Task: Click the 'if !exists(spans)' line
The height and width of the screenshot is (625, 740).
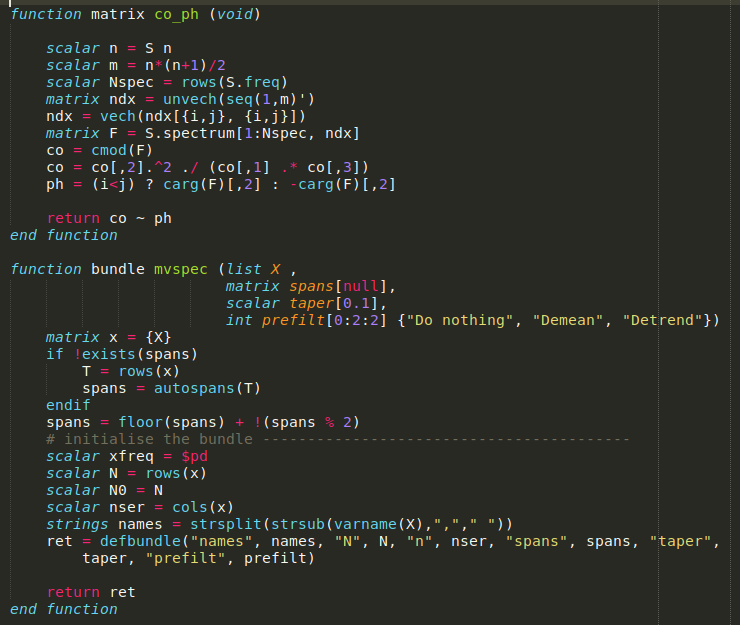Action: 122,354
